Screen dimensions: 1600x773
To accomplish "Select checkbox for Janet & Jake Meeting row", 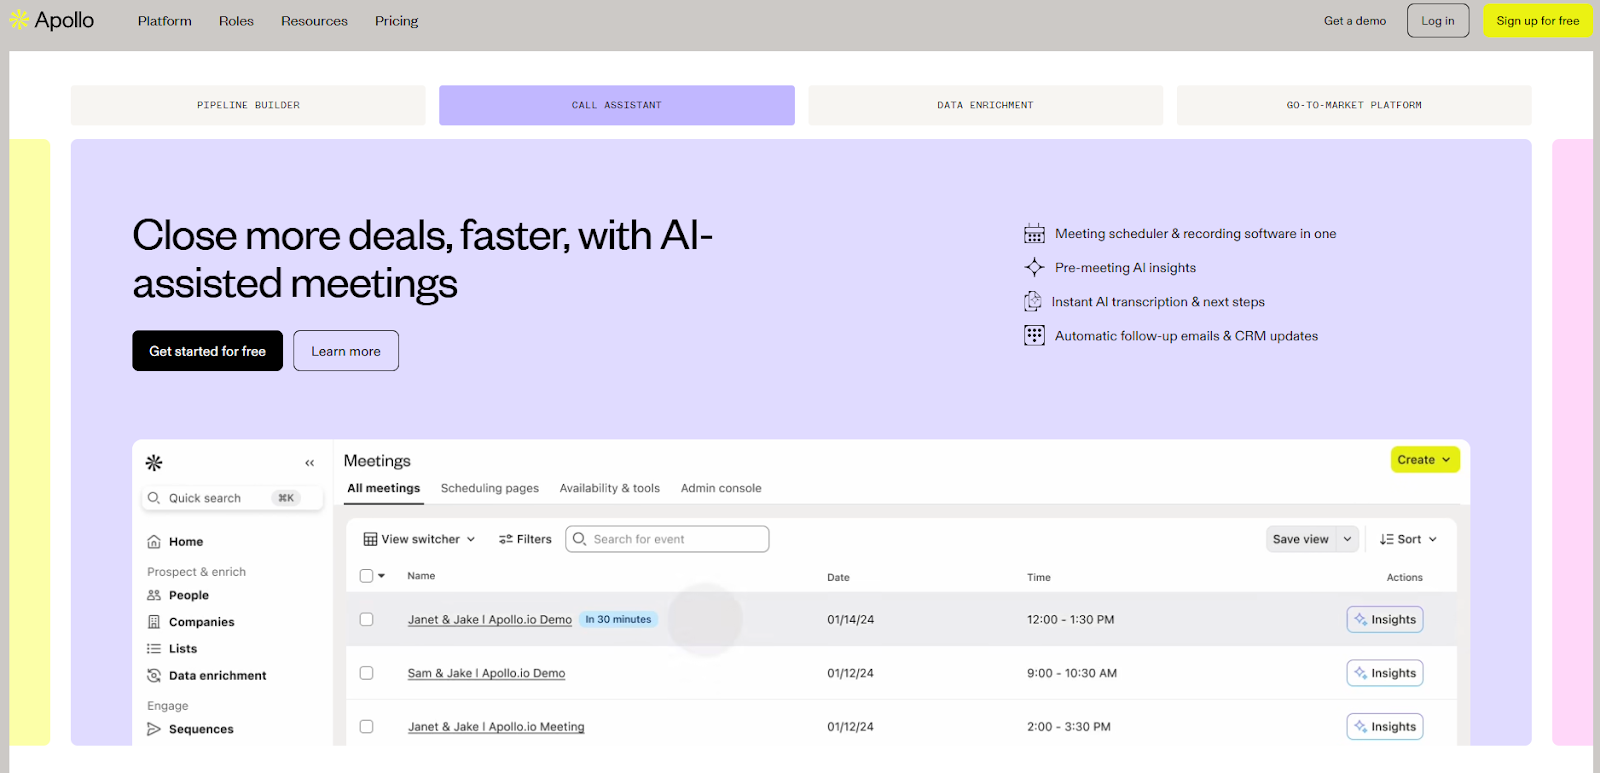I will (367, 727).
